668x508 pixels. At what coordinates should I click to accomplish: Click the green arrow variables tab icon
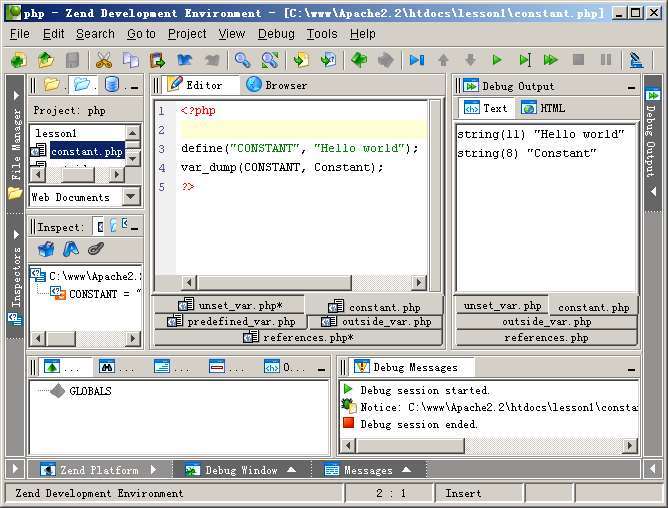tap(52, 367)
